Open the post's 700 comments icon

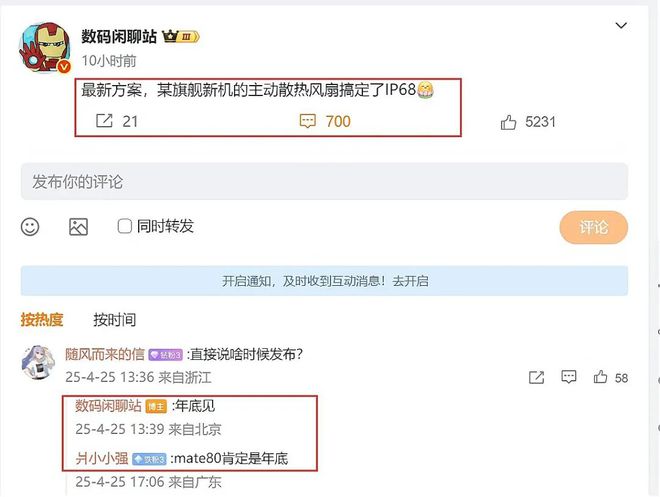[307, 121]
